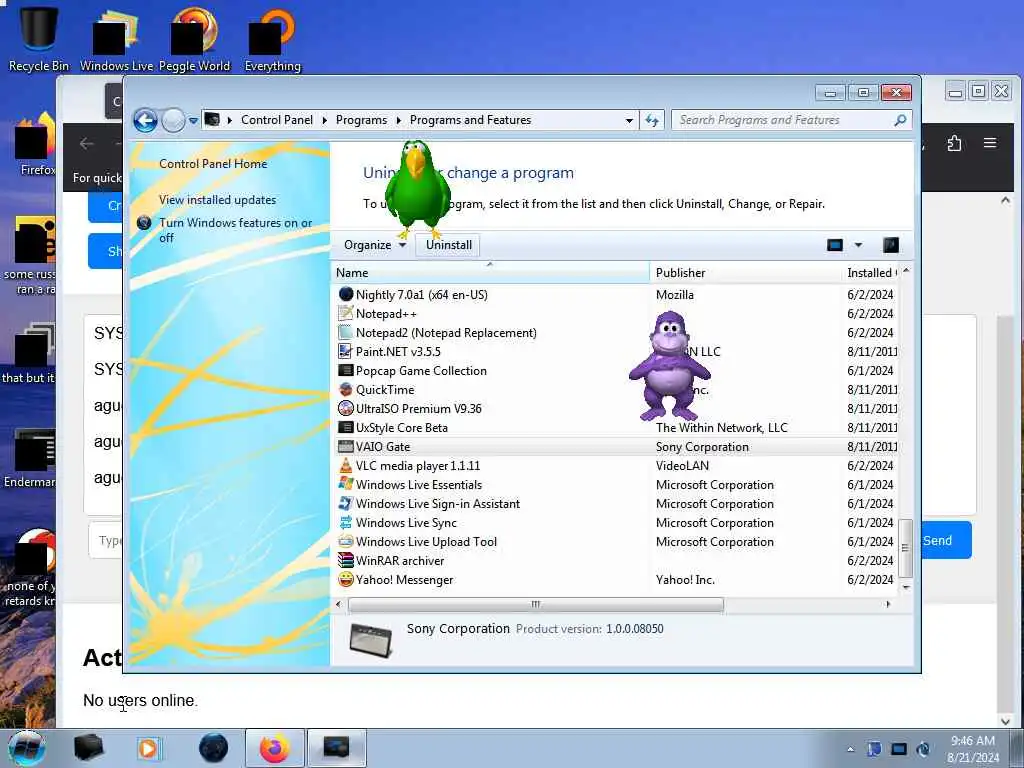The height and width of the screenshot is (768, 1024).
Task: Open the recent pages dropdown arrow
Action: click(193, 120)
